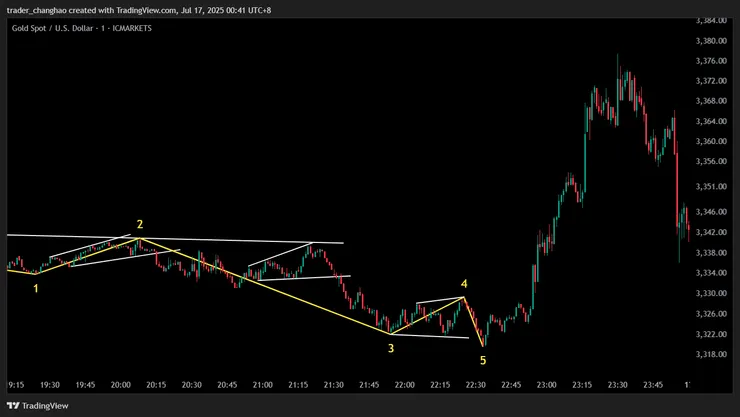Click the 23:15 time axis label
This screenshot has width=740, height=417.
coord(582,385)
